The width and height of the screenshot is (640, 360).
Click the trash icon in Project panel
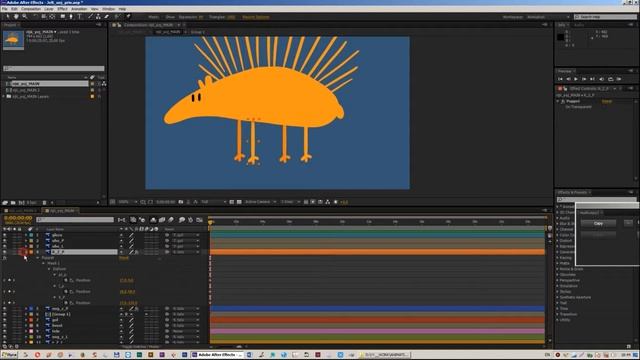tap(44, 202)
